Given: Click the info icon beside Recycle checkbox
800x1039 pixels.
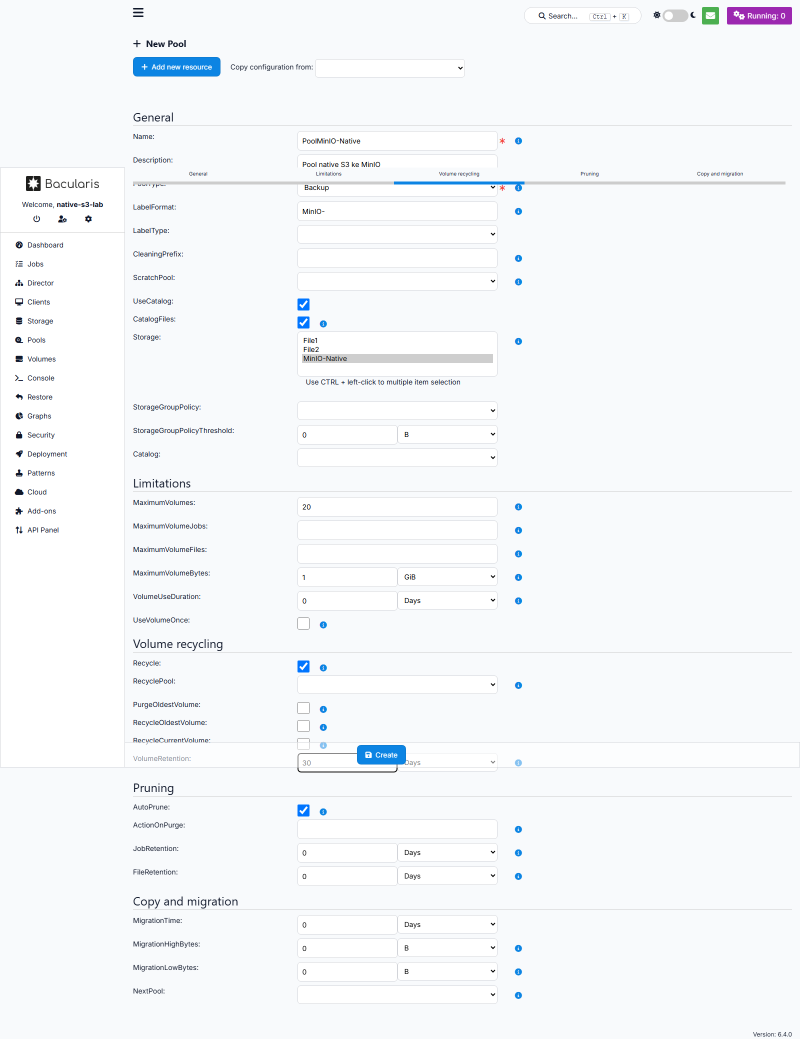Looking at the screenshot, I should point(323,668).
